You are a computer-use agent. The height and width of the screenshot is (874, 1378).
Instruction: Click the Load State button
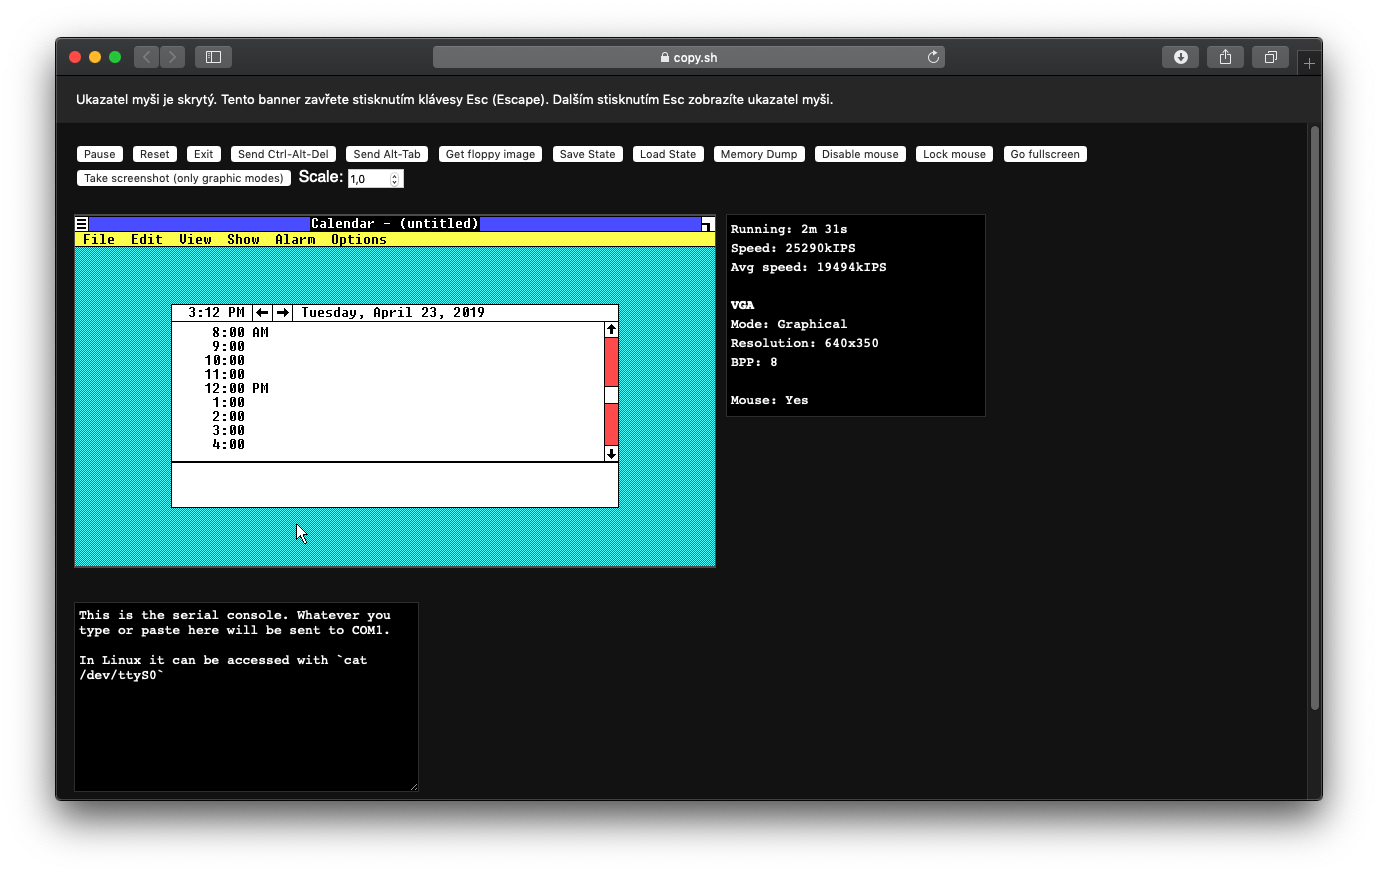point(668,154)
